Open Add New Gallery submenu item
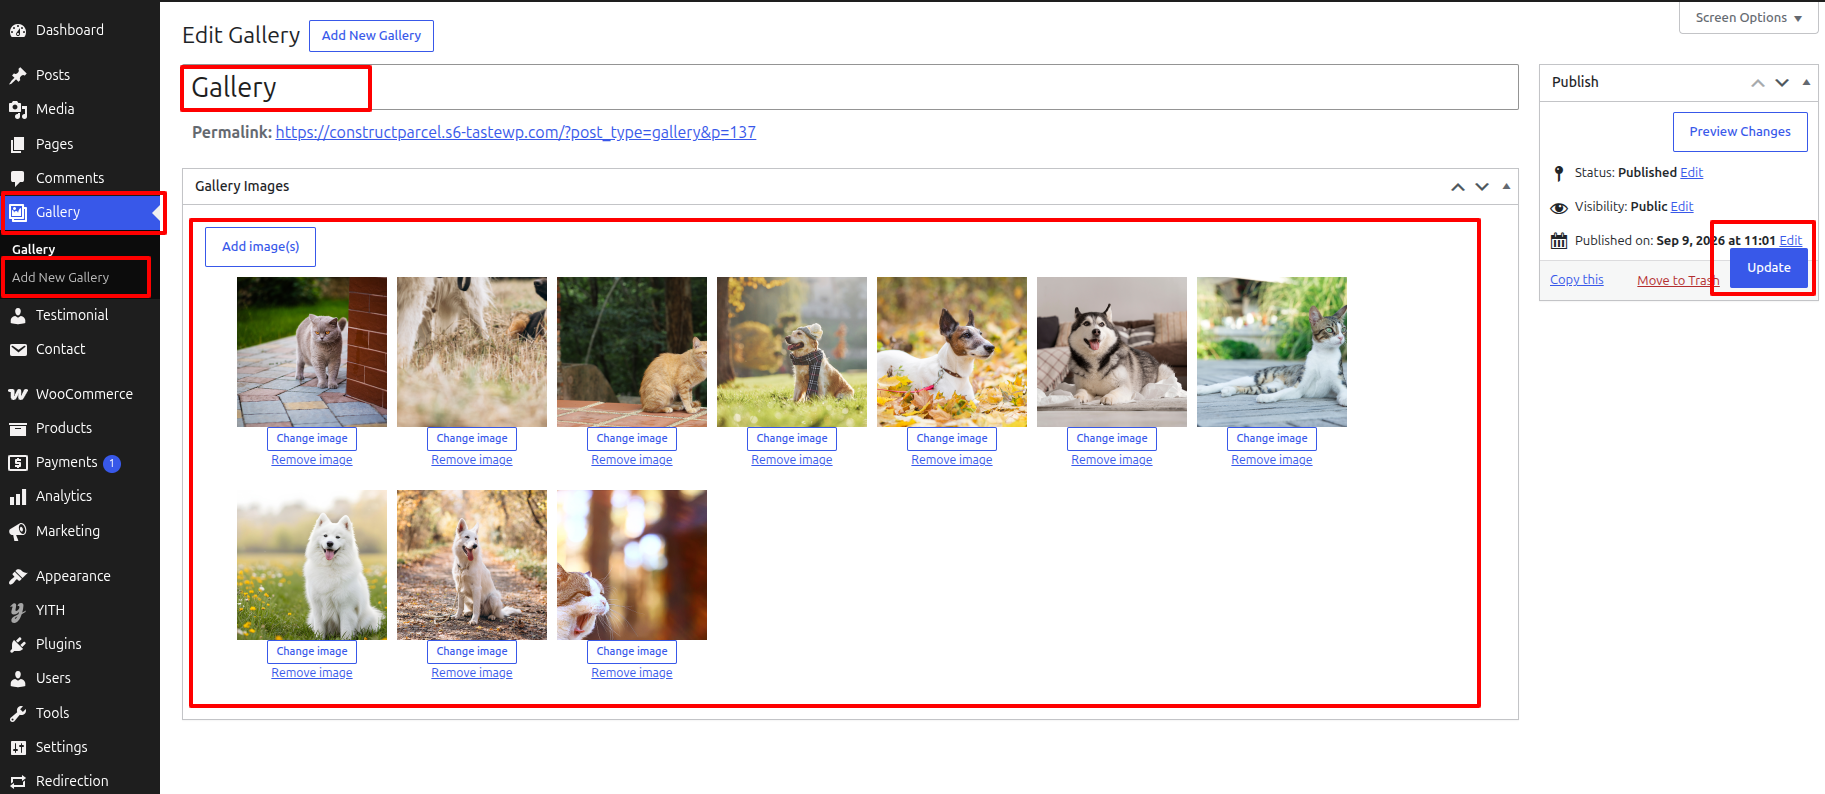The width and height of the screenshot is (1825, 794). click(60, 278)
